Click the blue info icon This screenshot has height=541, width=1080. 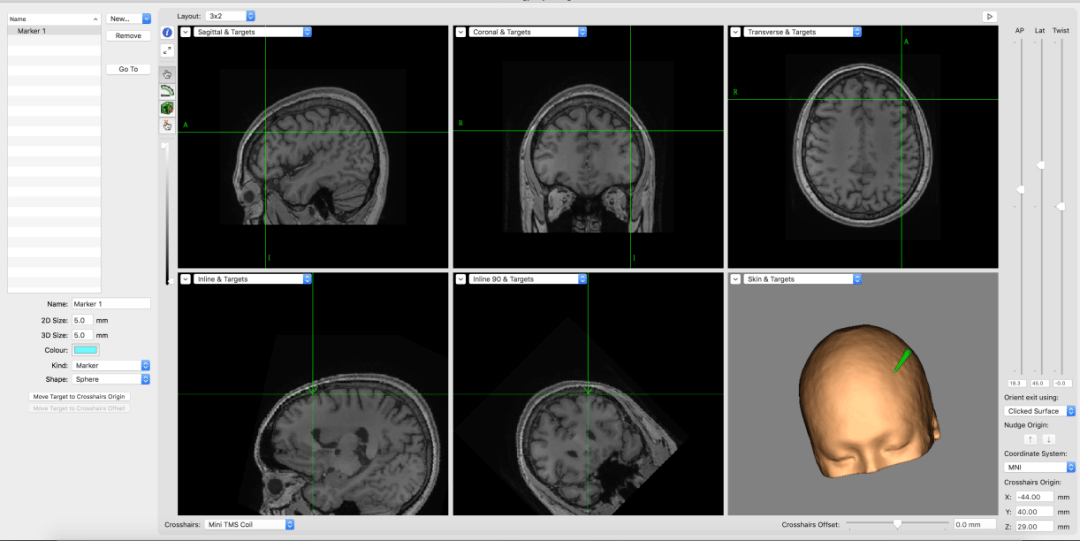click(x=167, y=32)
